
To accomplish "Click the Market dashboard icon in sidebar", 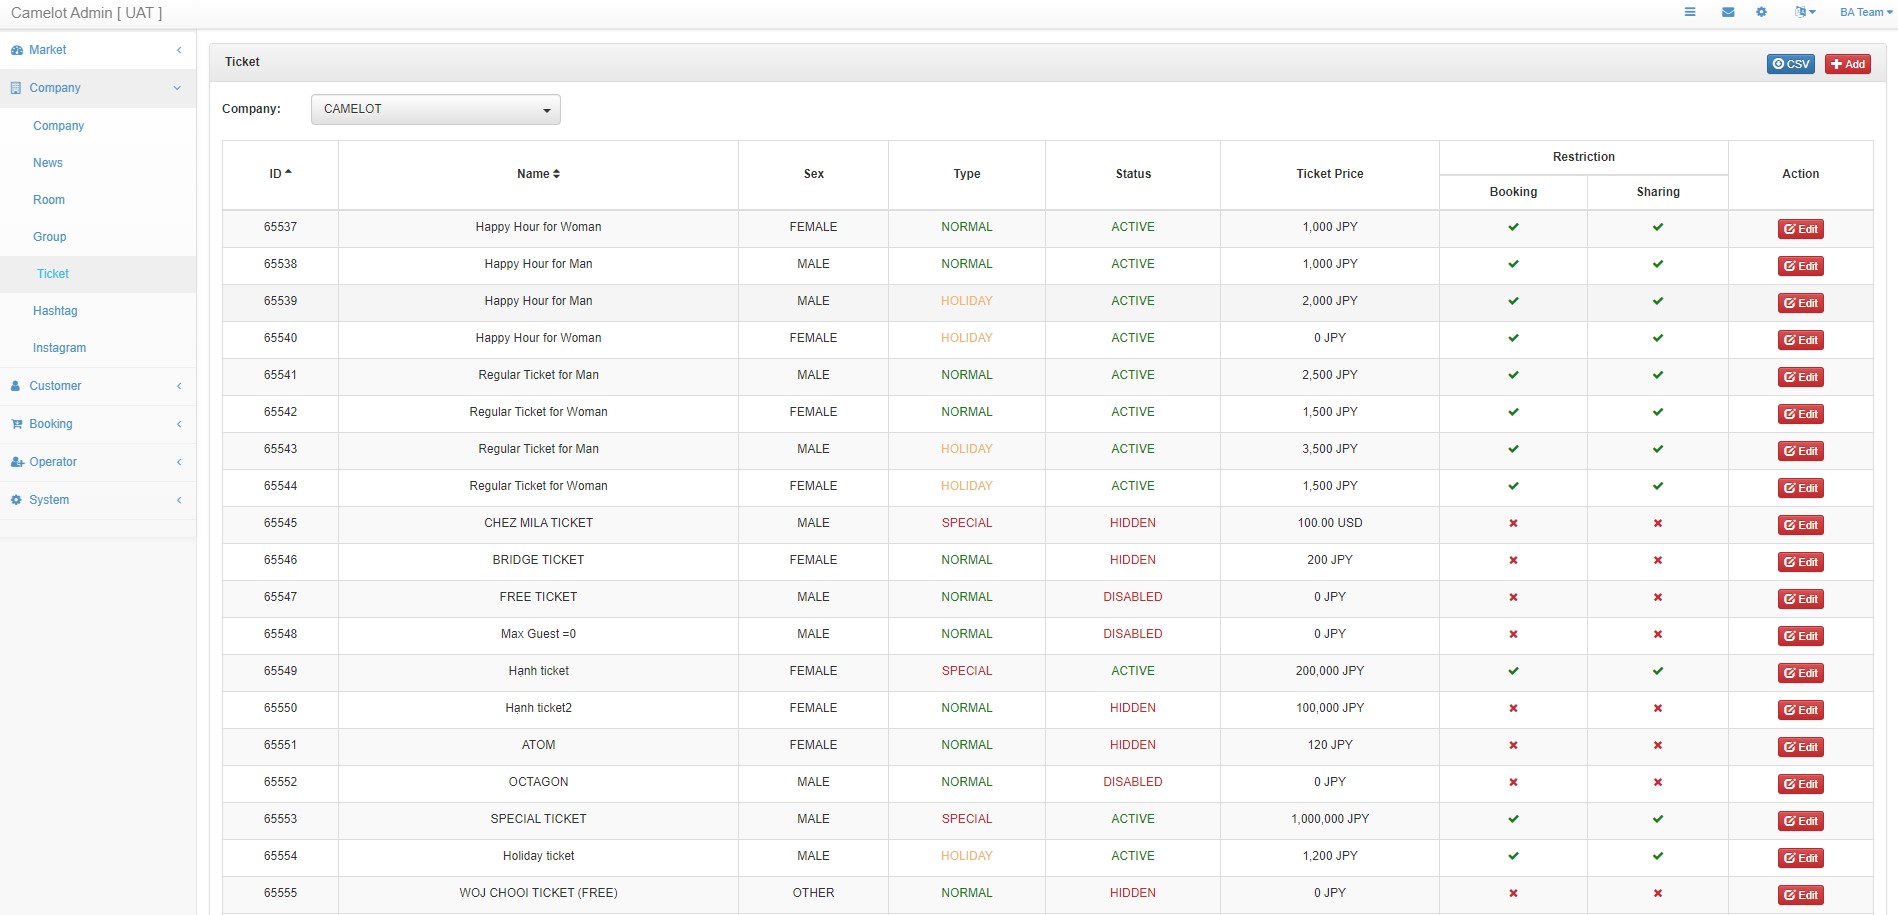I will [16, 50].
